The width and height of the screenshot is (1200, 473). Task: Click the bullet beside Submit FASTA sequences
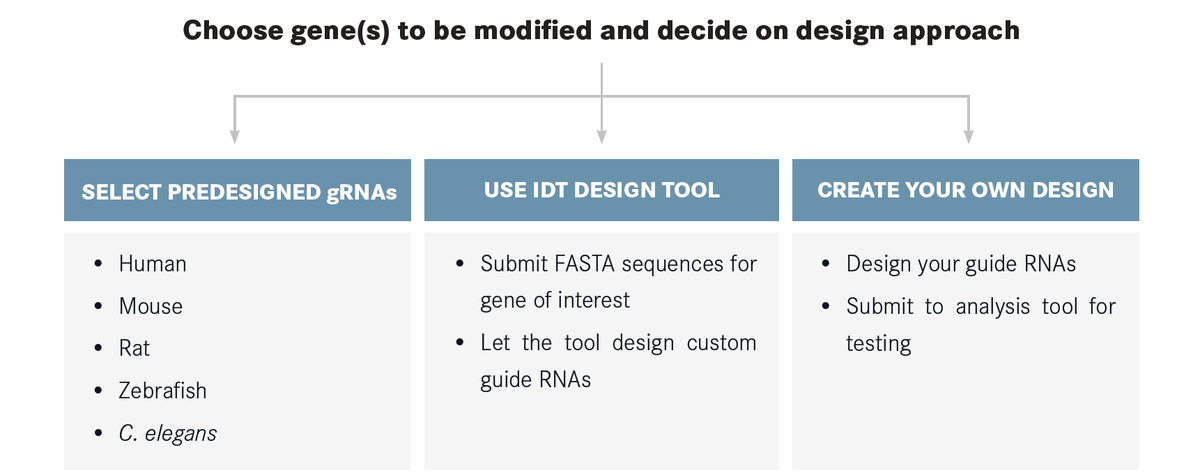[459, 264]
